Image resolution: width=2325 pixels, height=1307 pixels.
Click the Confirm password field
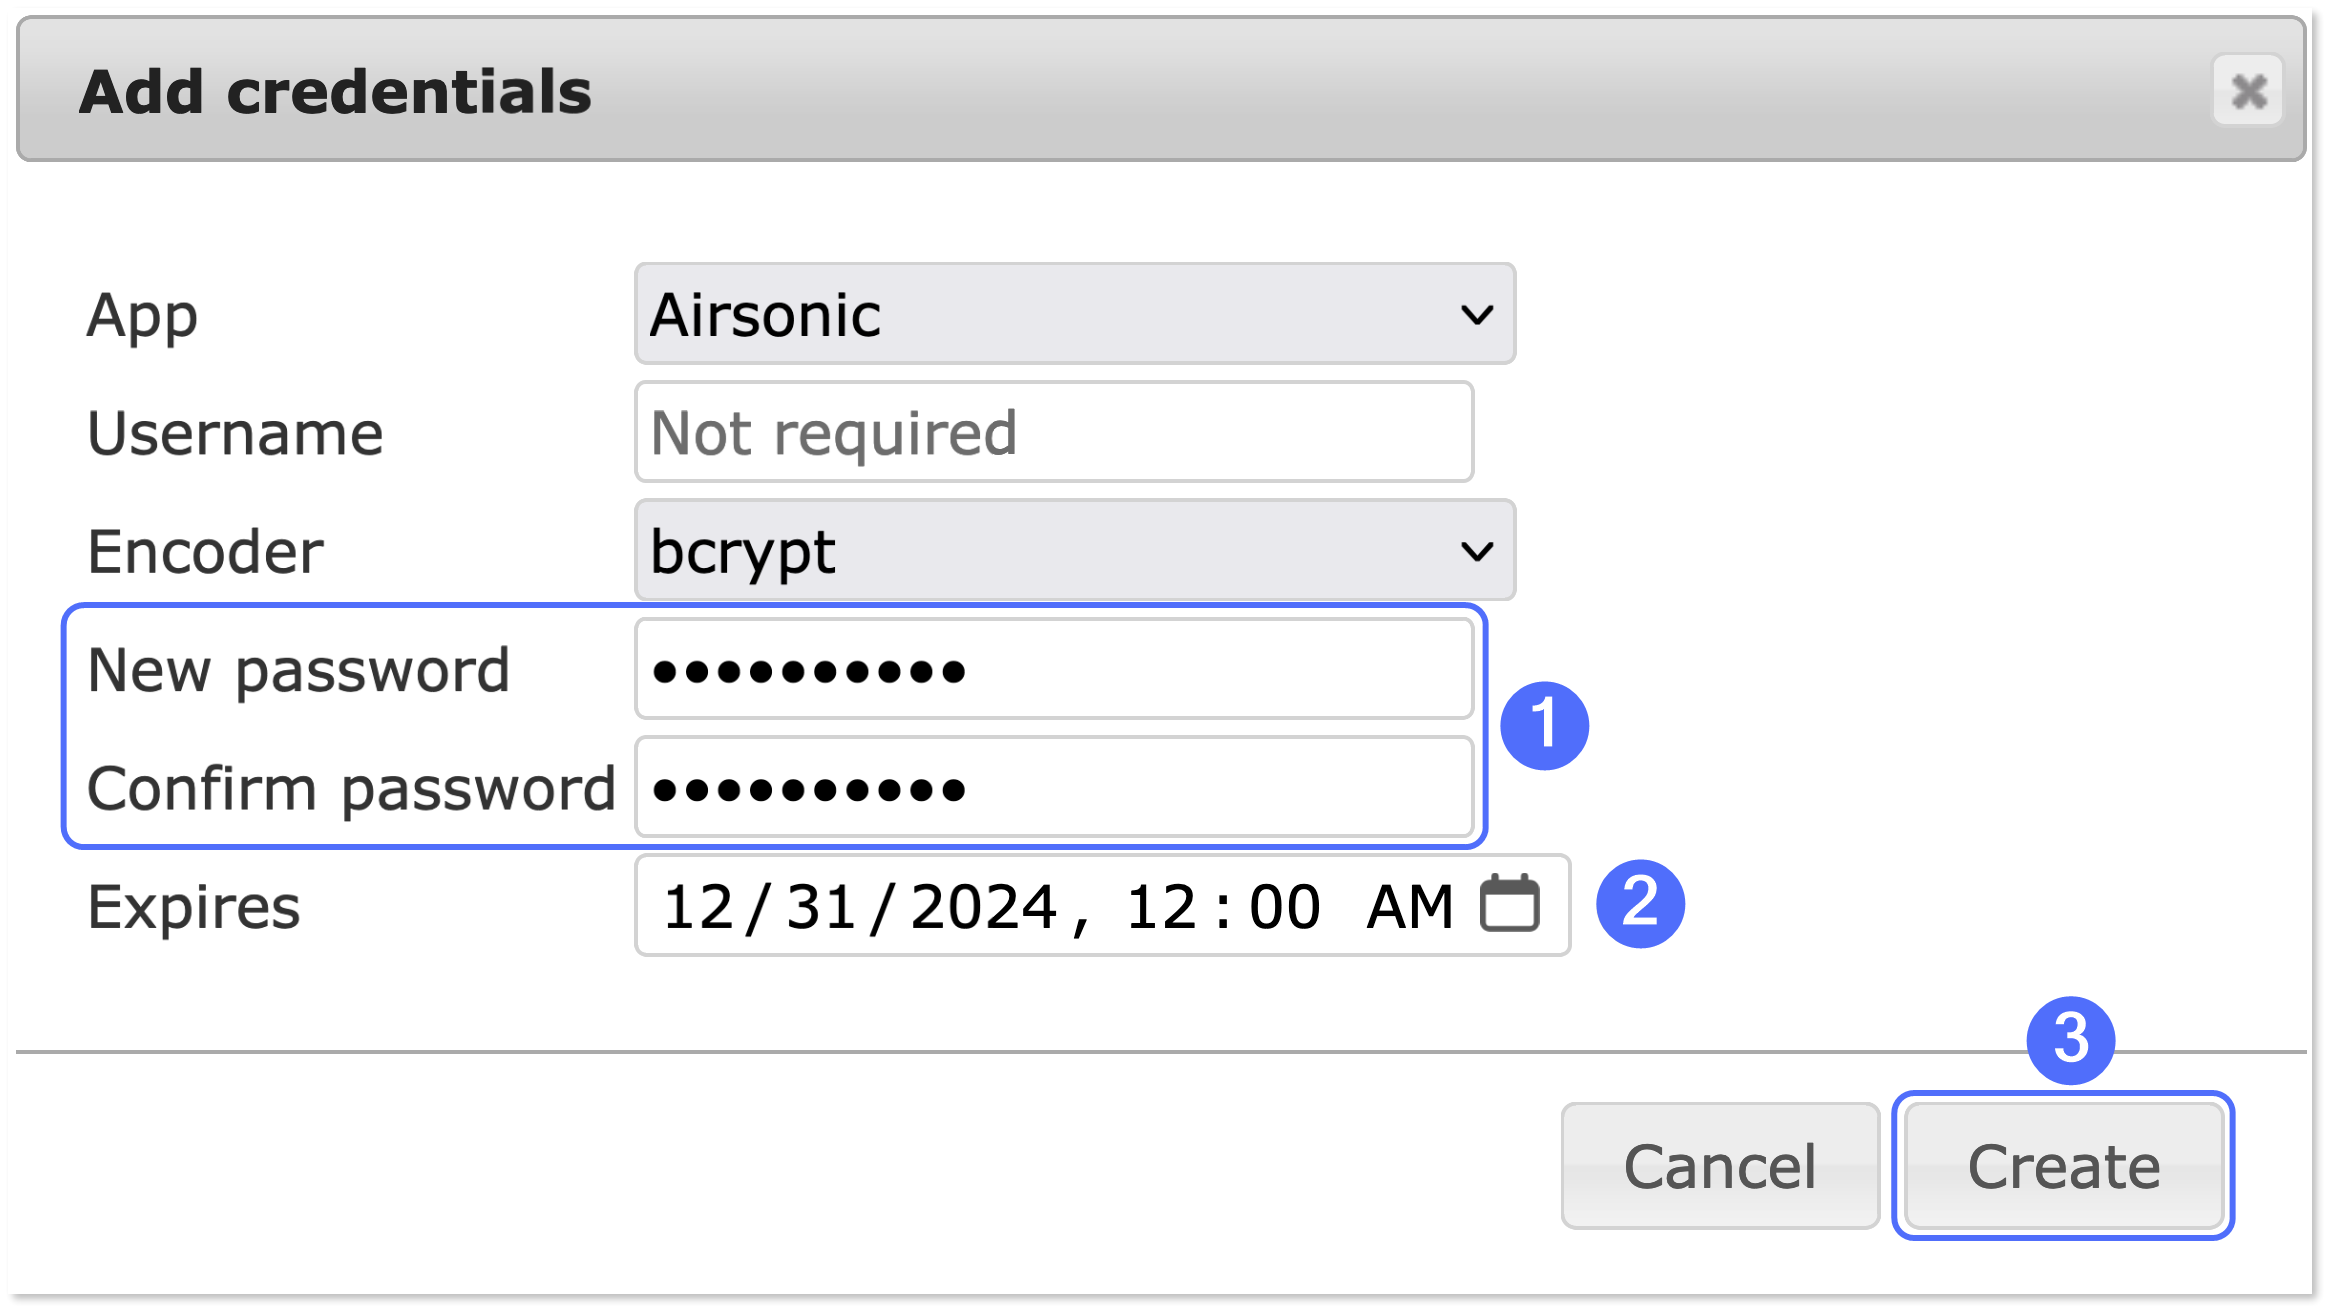1052,789
